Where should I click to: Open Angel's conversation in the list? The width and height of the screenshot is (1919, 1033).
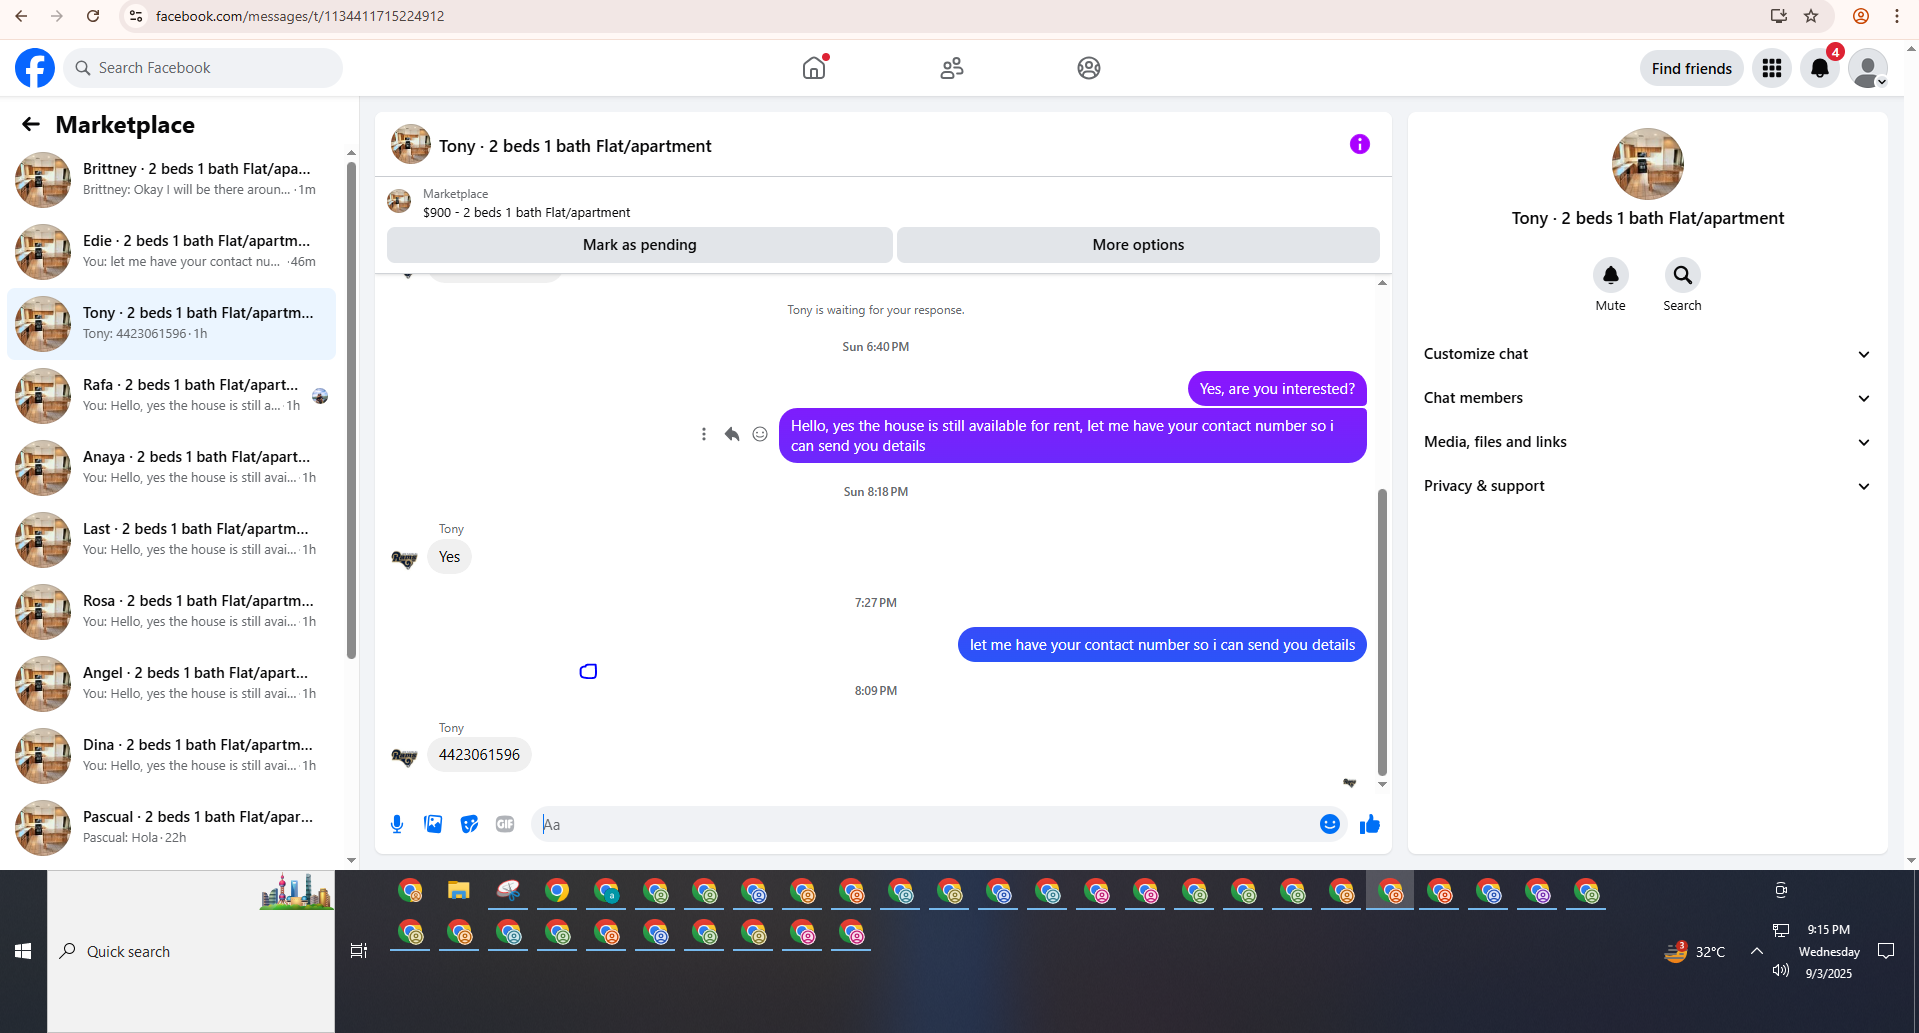coord(171,684)
